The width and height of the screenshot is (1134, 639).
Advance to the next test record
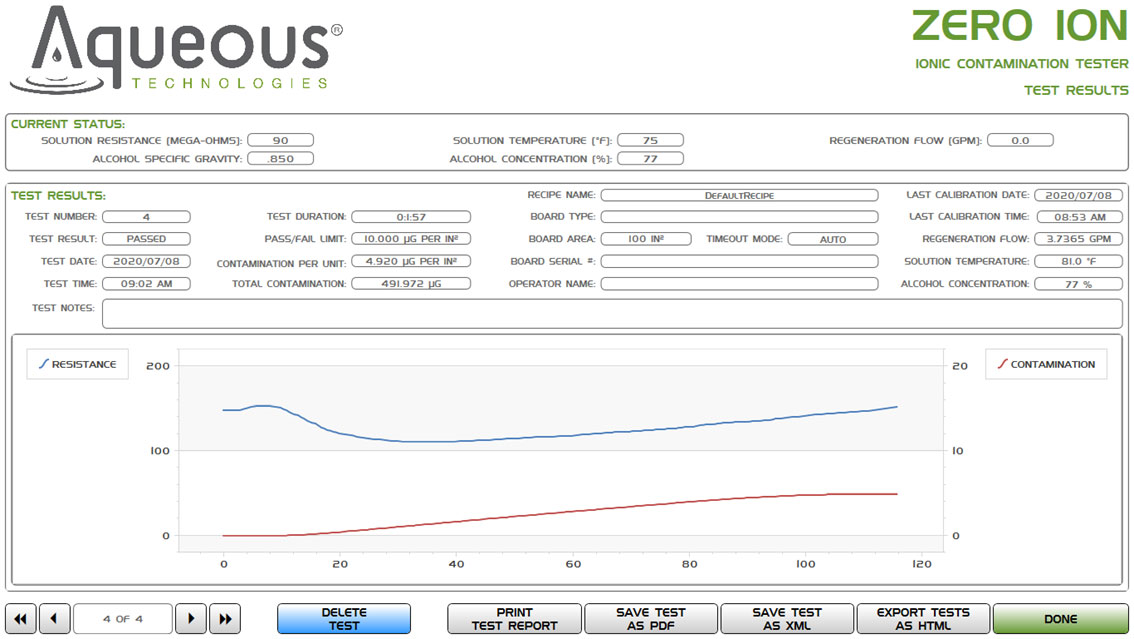pos(191,619)
